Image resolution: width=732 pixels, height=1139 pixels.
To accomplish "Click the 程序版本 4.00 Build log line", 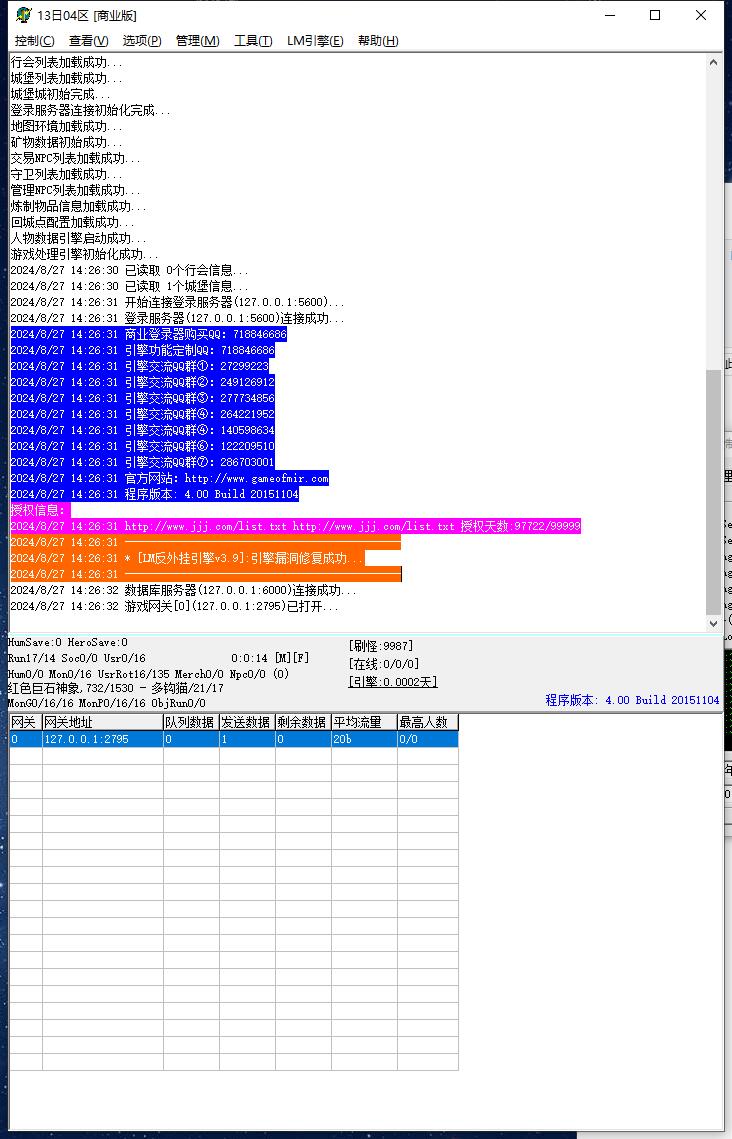I will (x=154, y=494).
